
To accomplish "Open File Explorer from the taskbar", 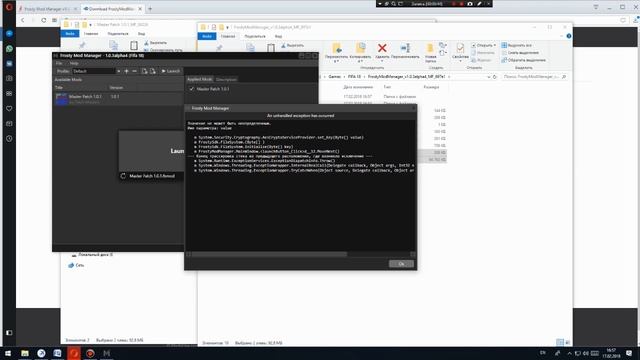I will pyautogui.click(x=25, y=353).
